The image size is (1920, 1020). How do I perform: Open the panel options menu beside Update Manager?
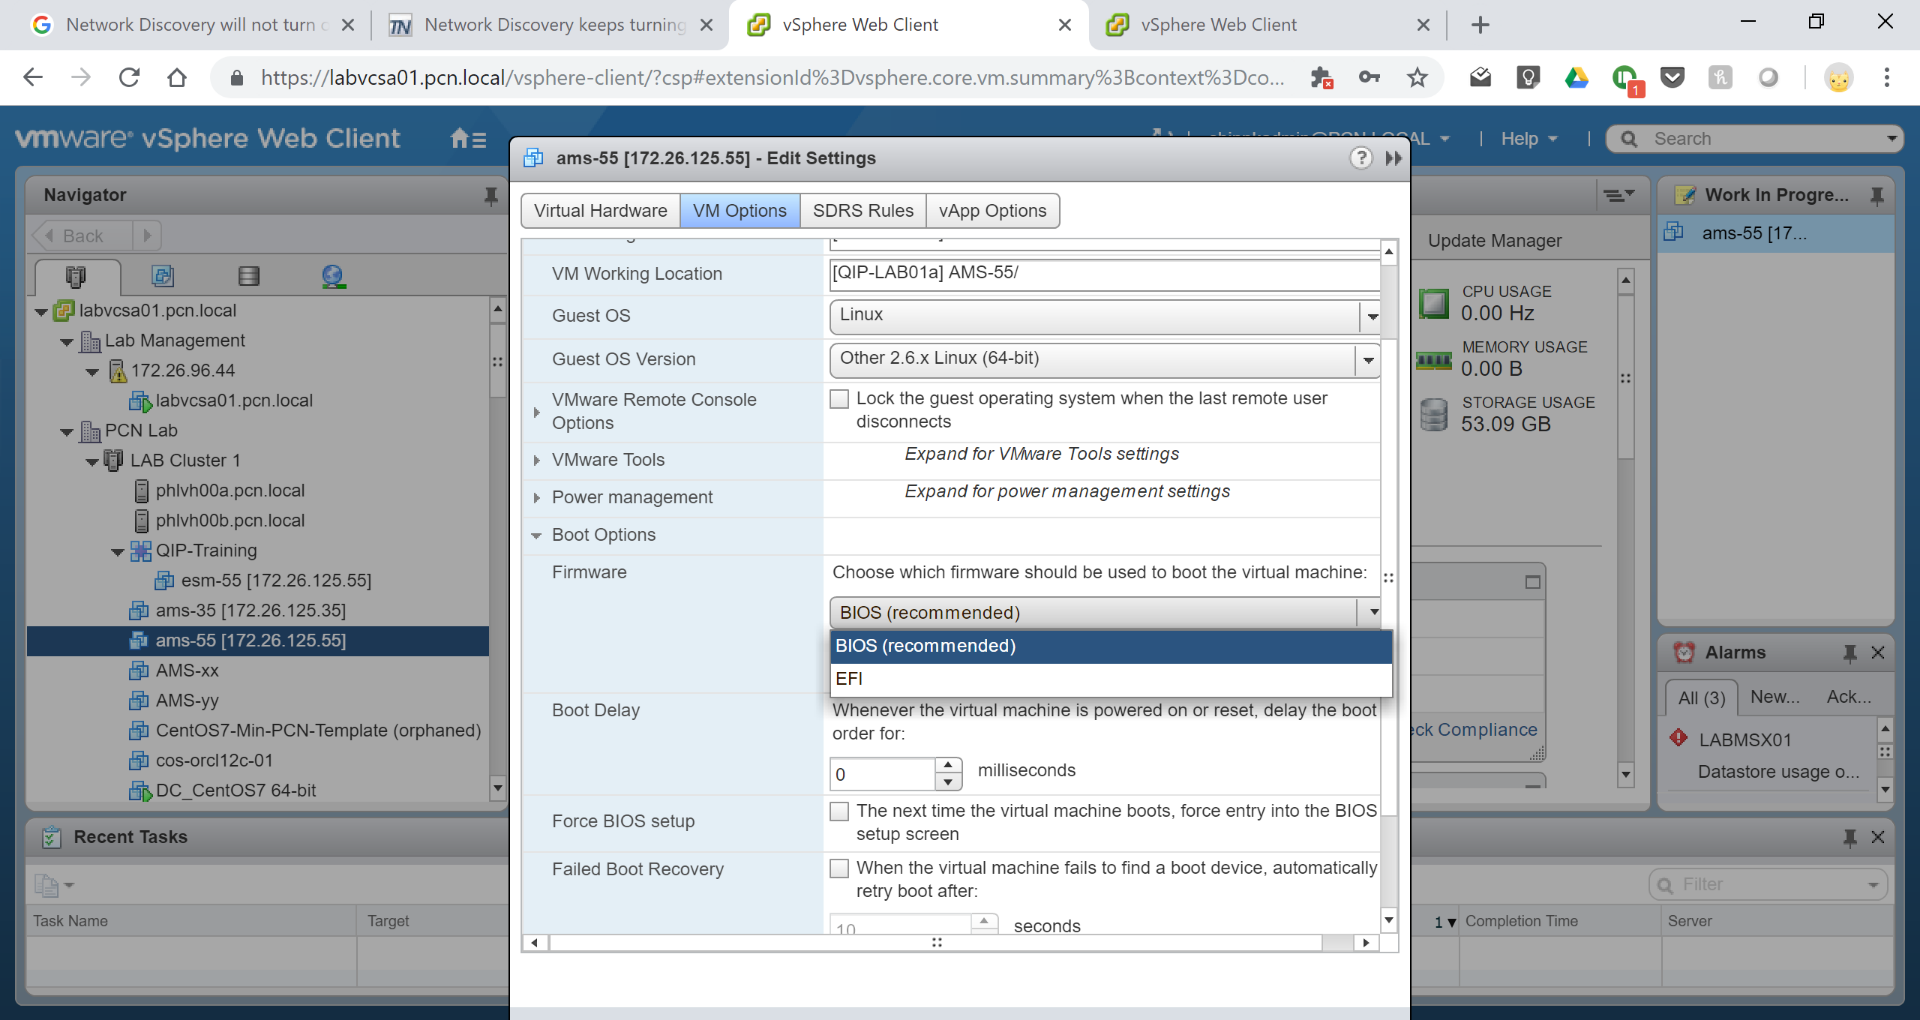click(x=1619, y=195)
